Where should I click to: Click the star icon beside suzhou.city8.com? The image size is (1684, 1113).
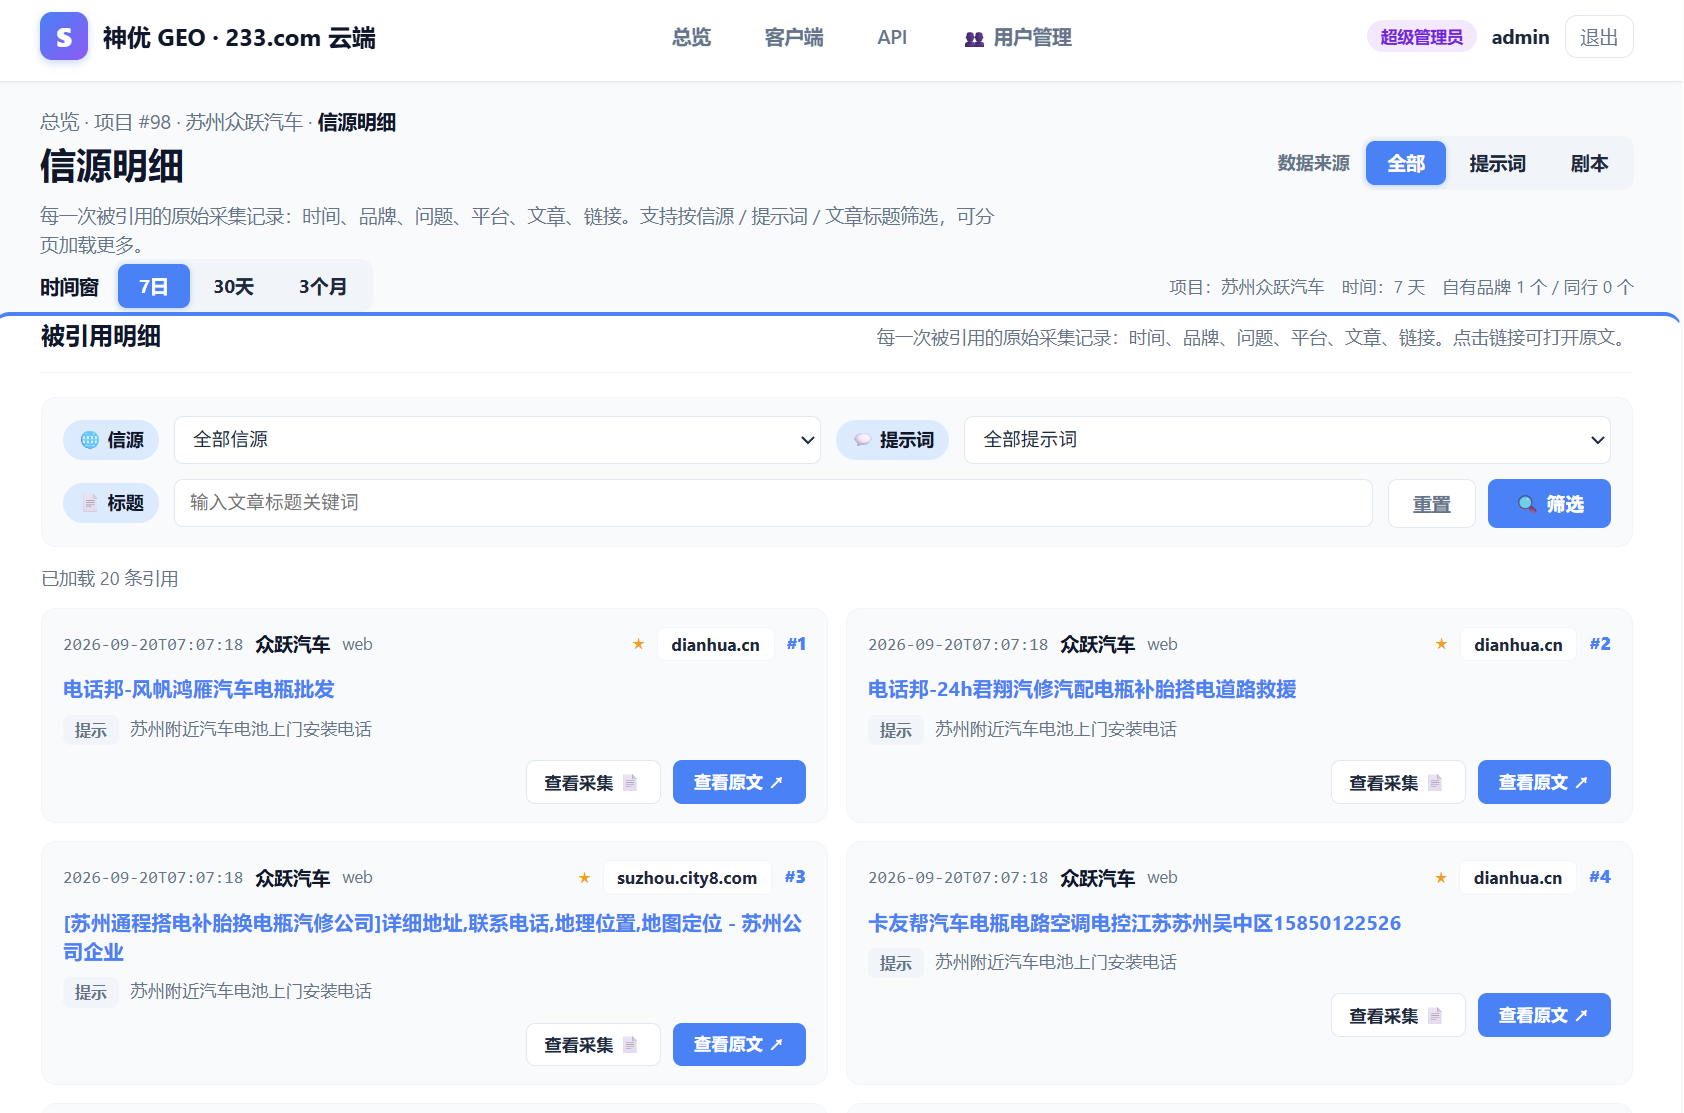pyautogui.click(x=584, y=878)
